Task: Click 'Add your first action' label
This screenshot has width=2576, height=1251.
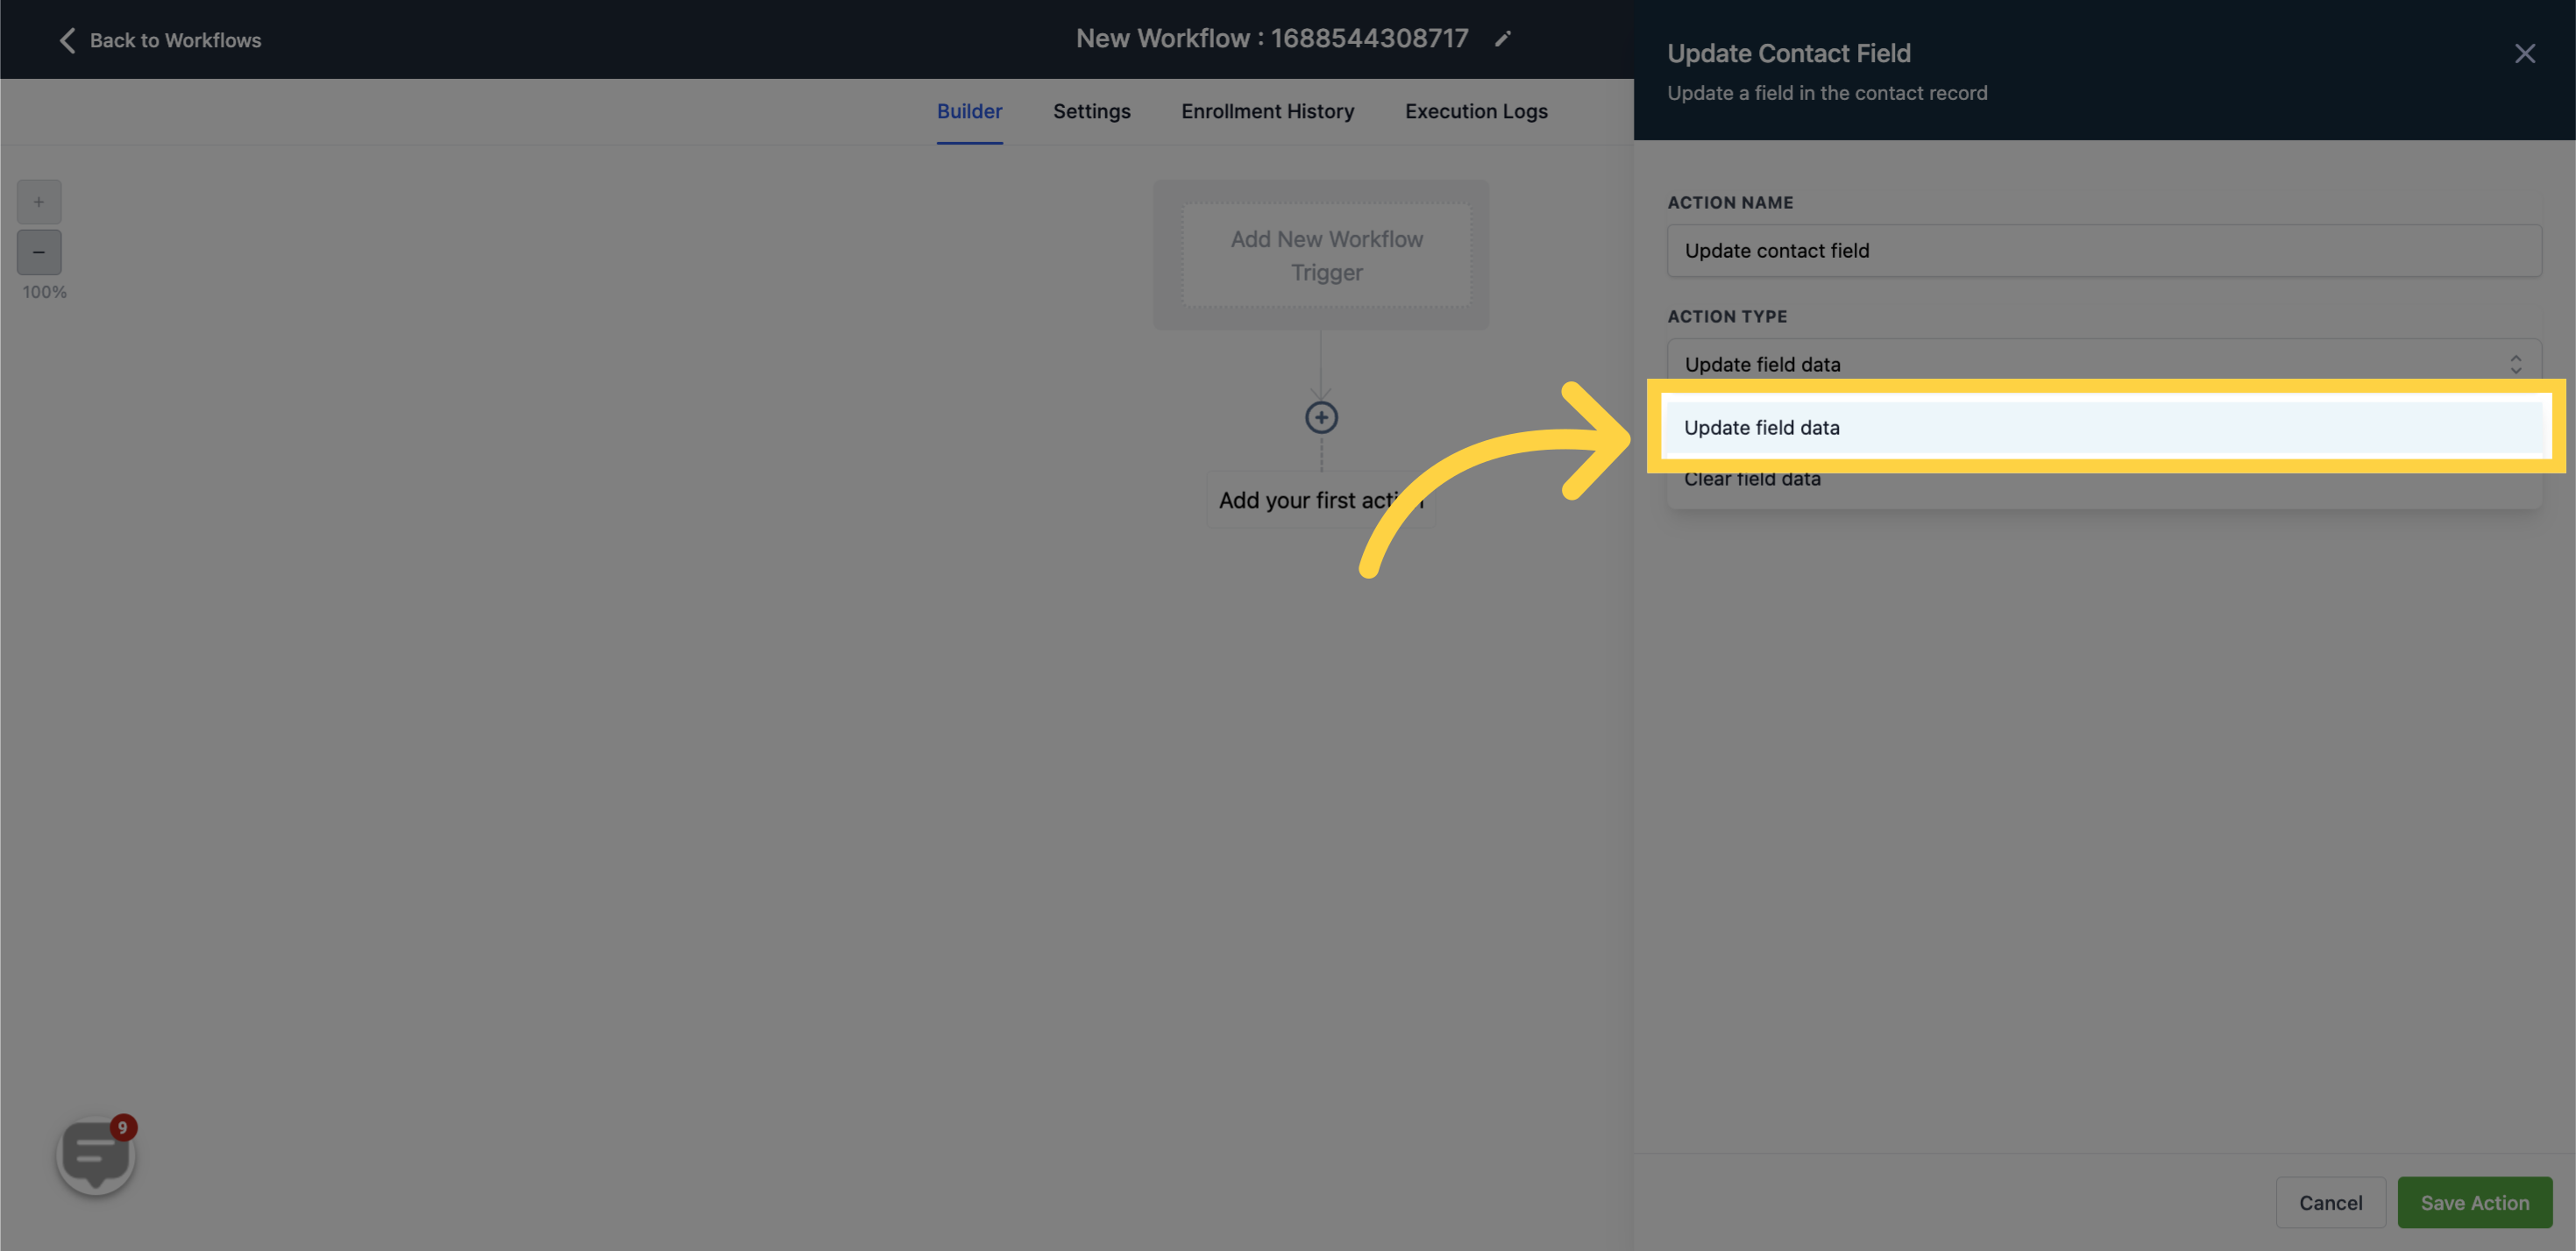Action: (1321, 500)
